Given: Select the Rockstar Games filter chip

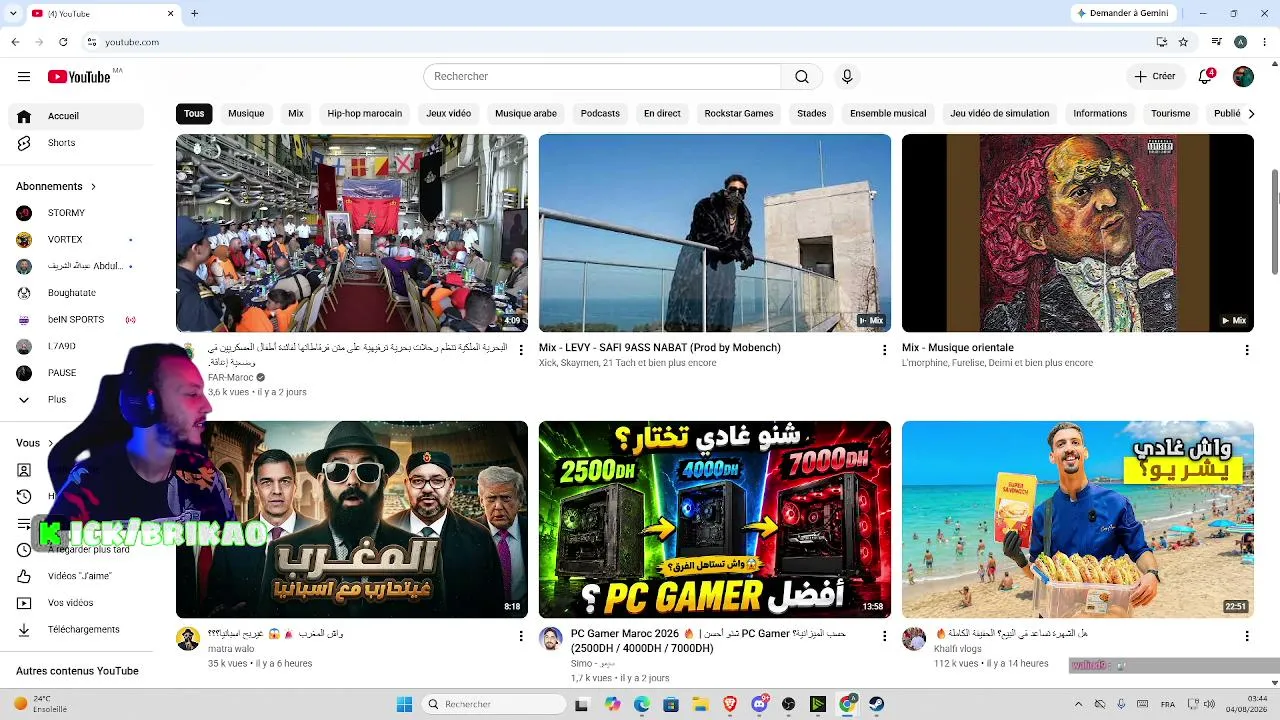Looking at the screenshot, I should pos(739,114).
